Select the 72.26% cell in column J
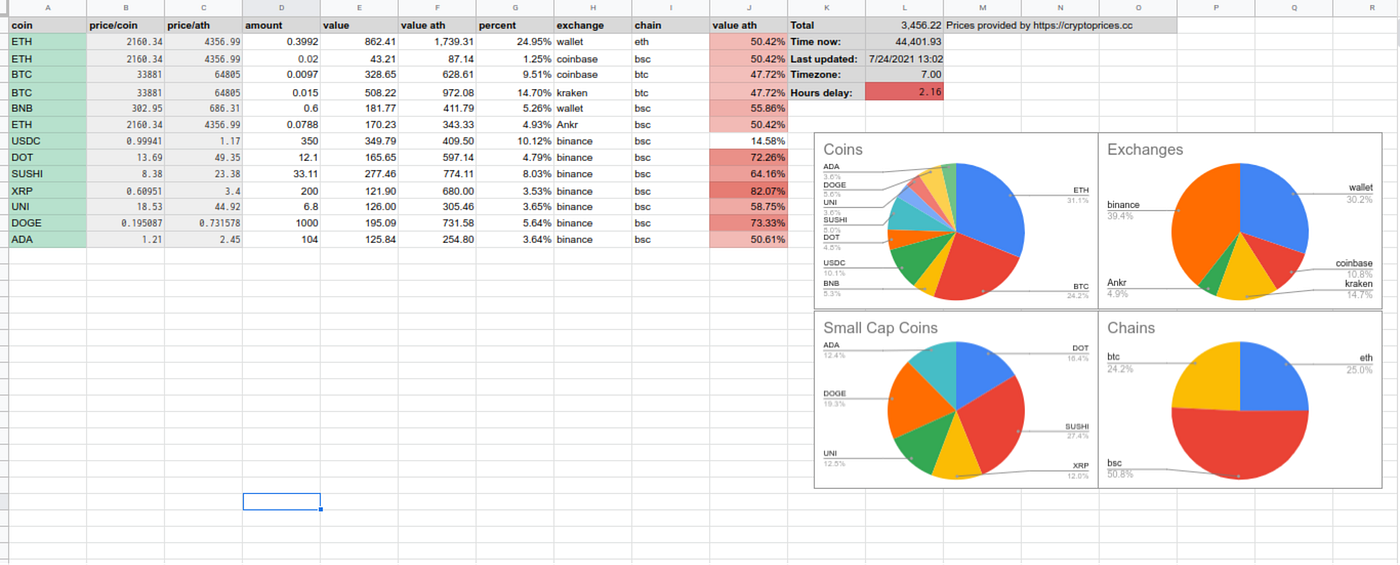Viewport: 1400px width, 565px height. click(x=749, y=158)
